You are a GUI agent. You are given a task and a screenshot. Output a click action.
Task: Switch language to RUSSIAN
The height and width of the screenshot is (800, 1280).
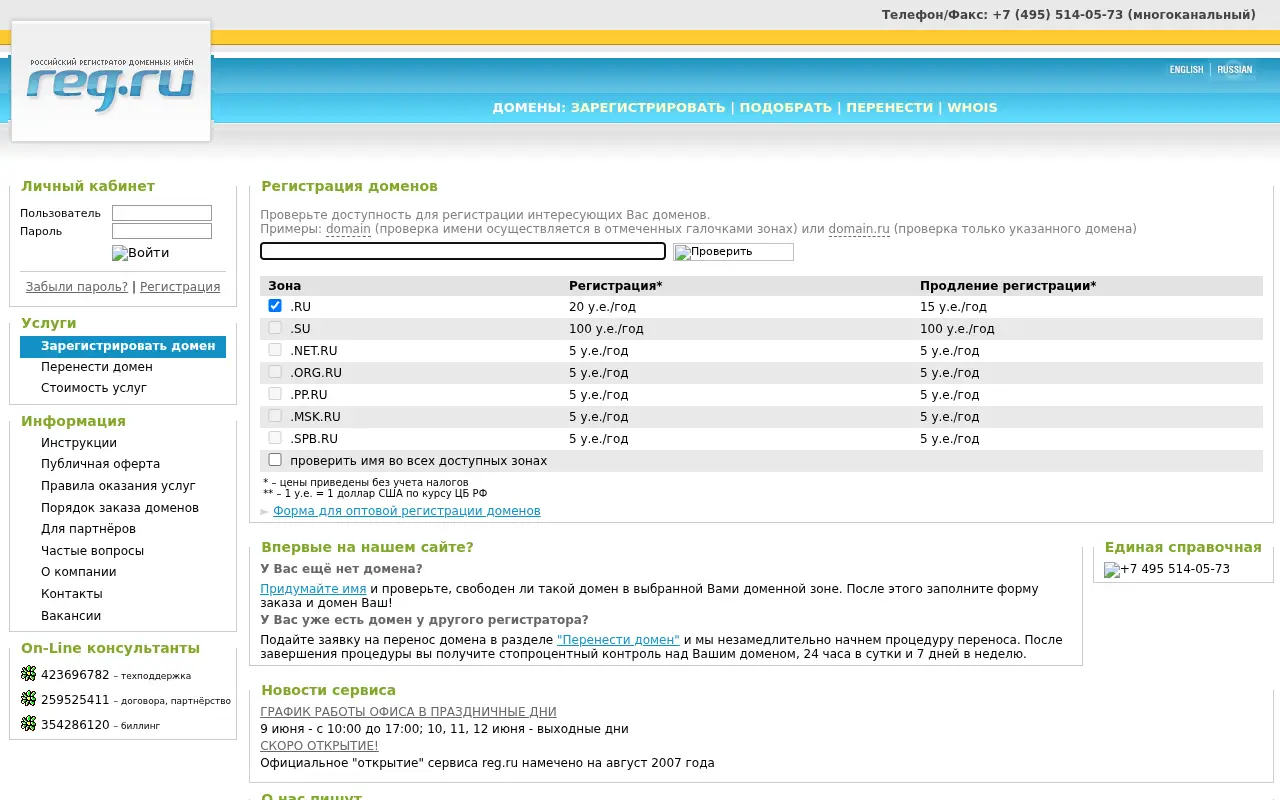point(1234,70)
